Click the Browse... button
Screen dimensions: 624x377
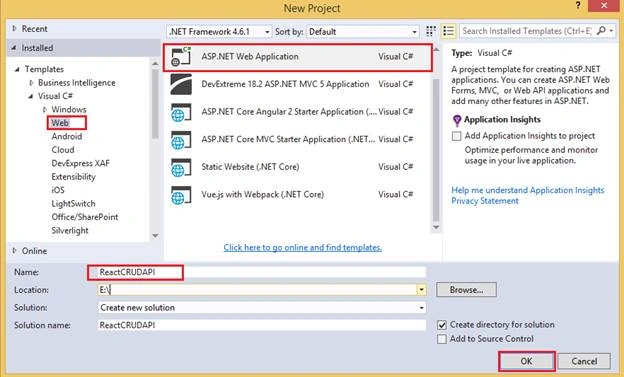point(466,290)
